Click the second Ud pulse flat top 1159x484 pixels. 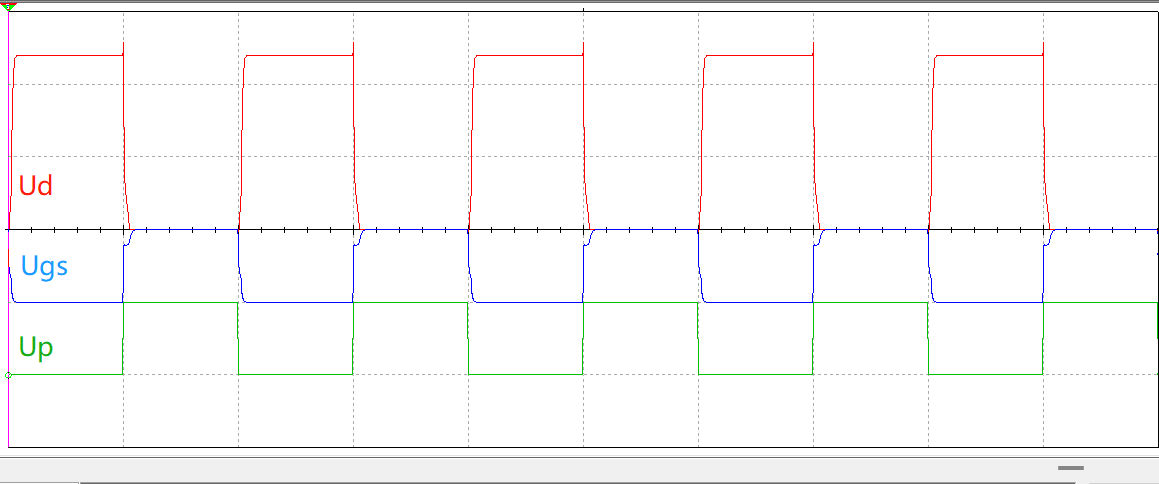[x=298, y=55]
